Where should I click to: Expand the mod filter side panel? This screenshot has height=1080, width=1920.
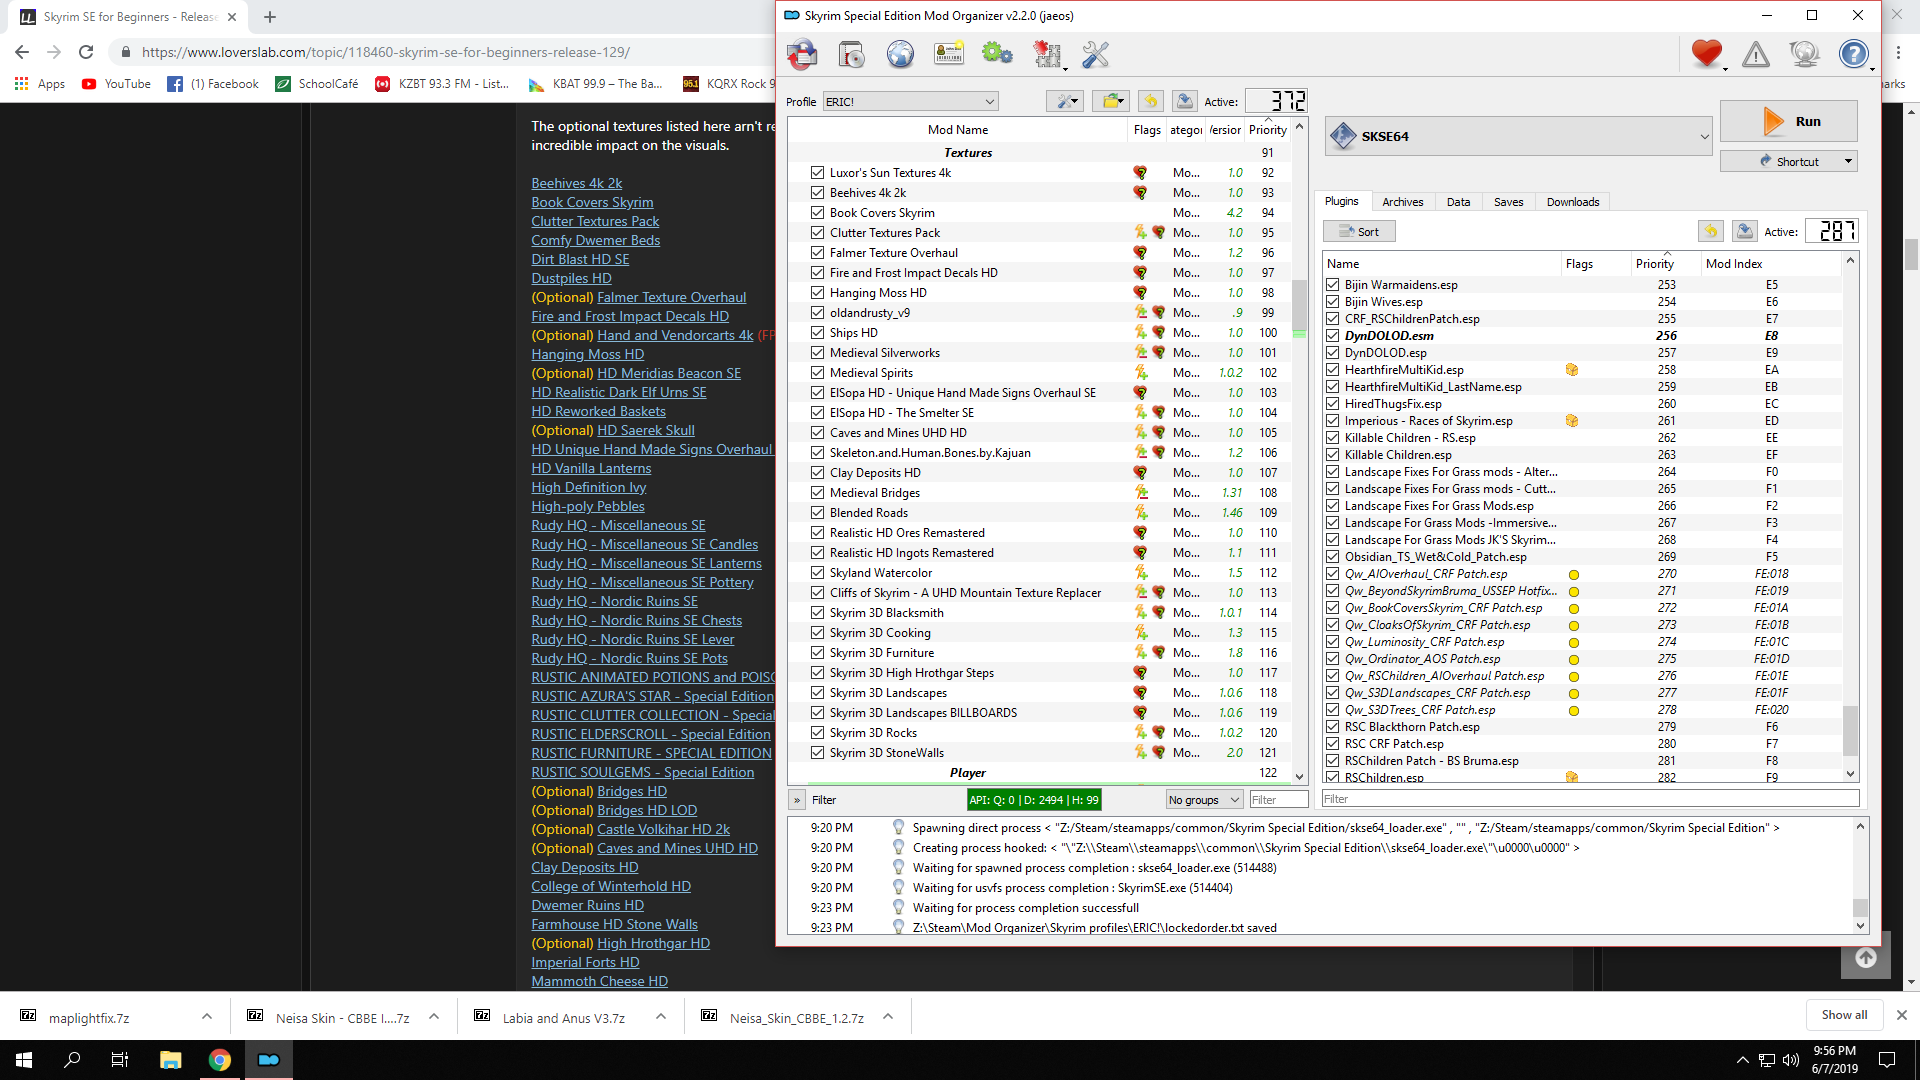797,800
